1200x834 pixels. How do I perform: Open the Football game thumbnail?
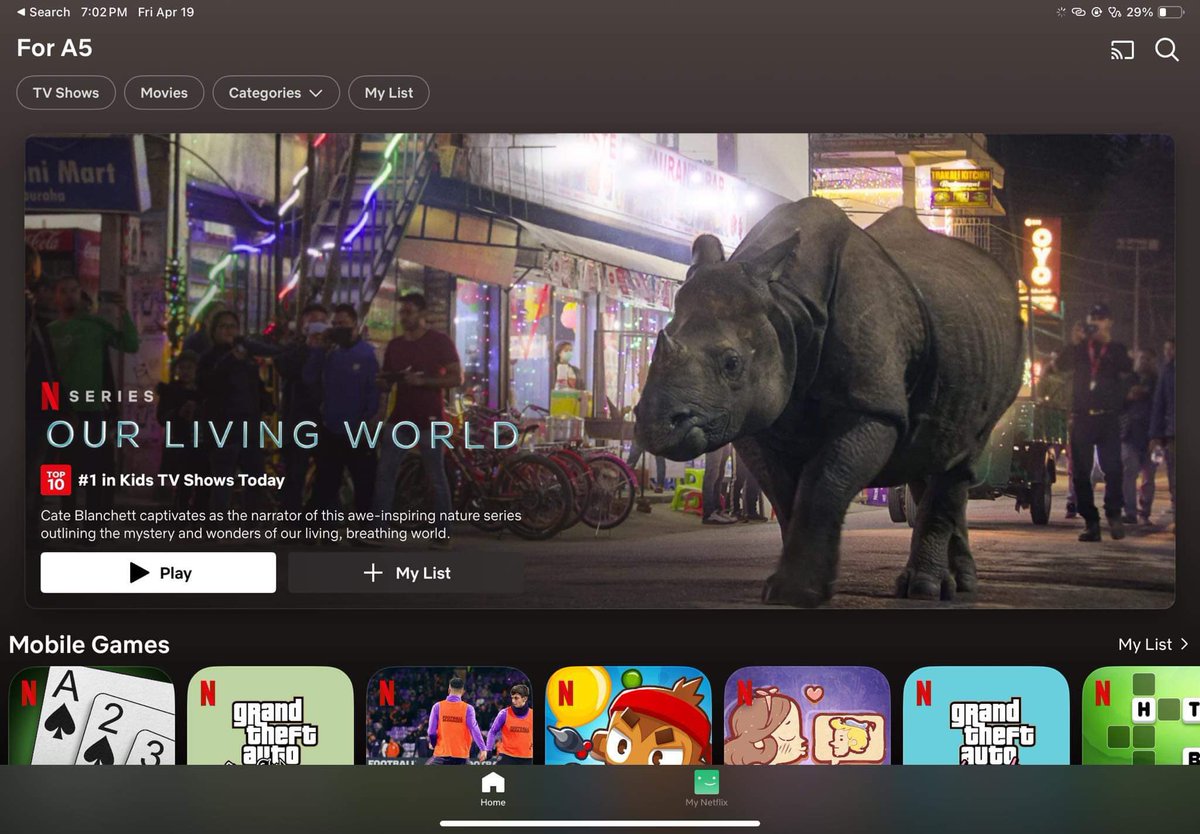[x=450, y=716]
